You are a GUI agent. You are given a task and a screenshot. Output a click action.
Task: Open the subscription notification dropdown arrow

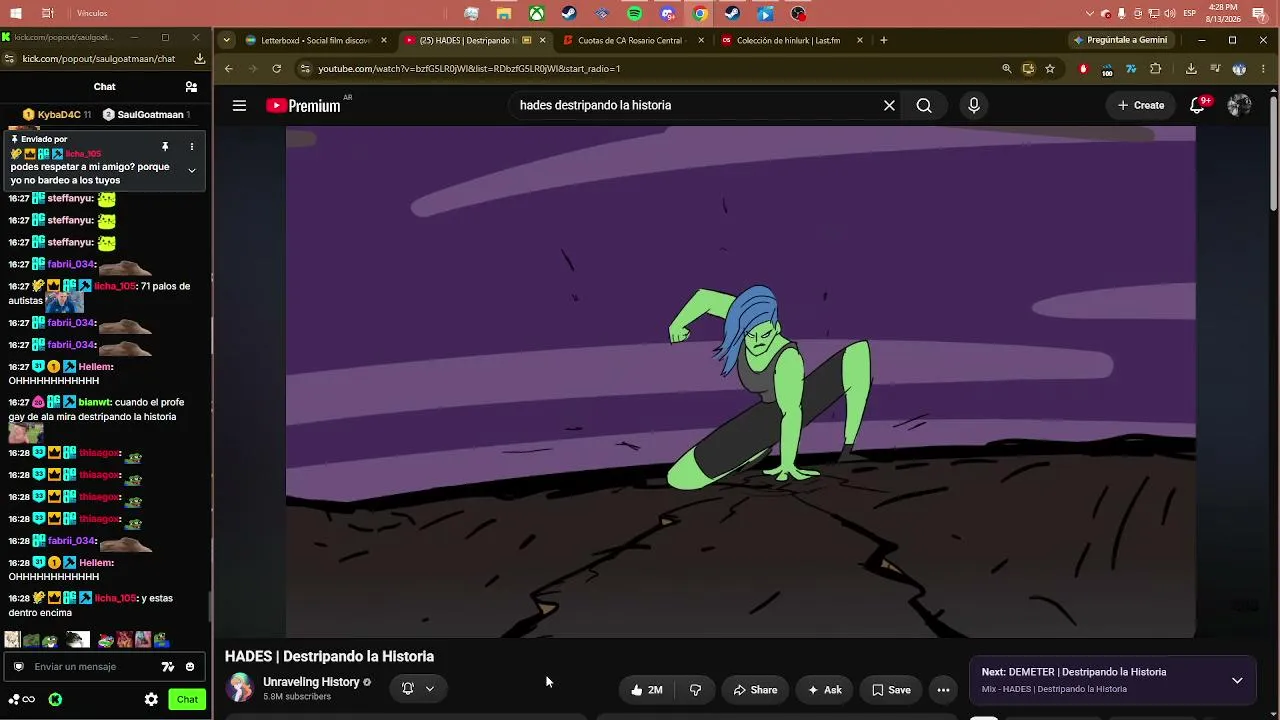(x=430, y=688)
